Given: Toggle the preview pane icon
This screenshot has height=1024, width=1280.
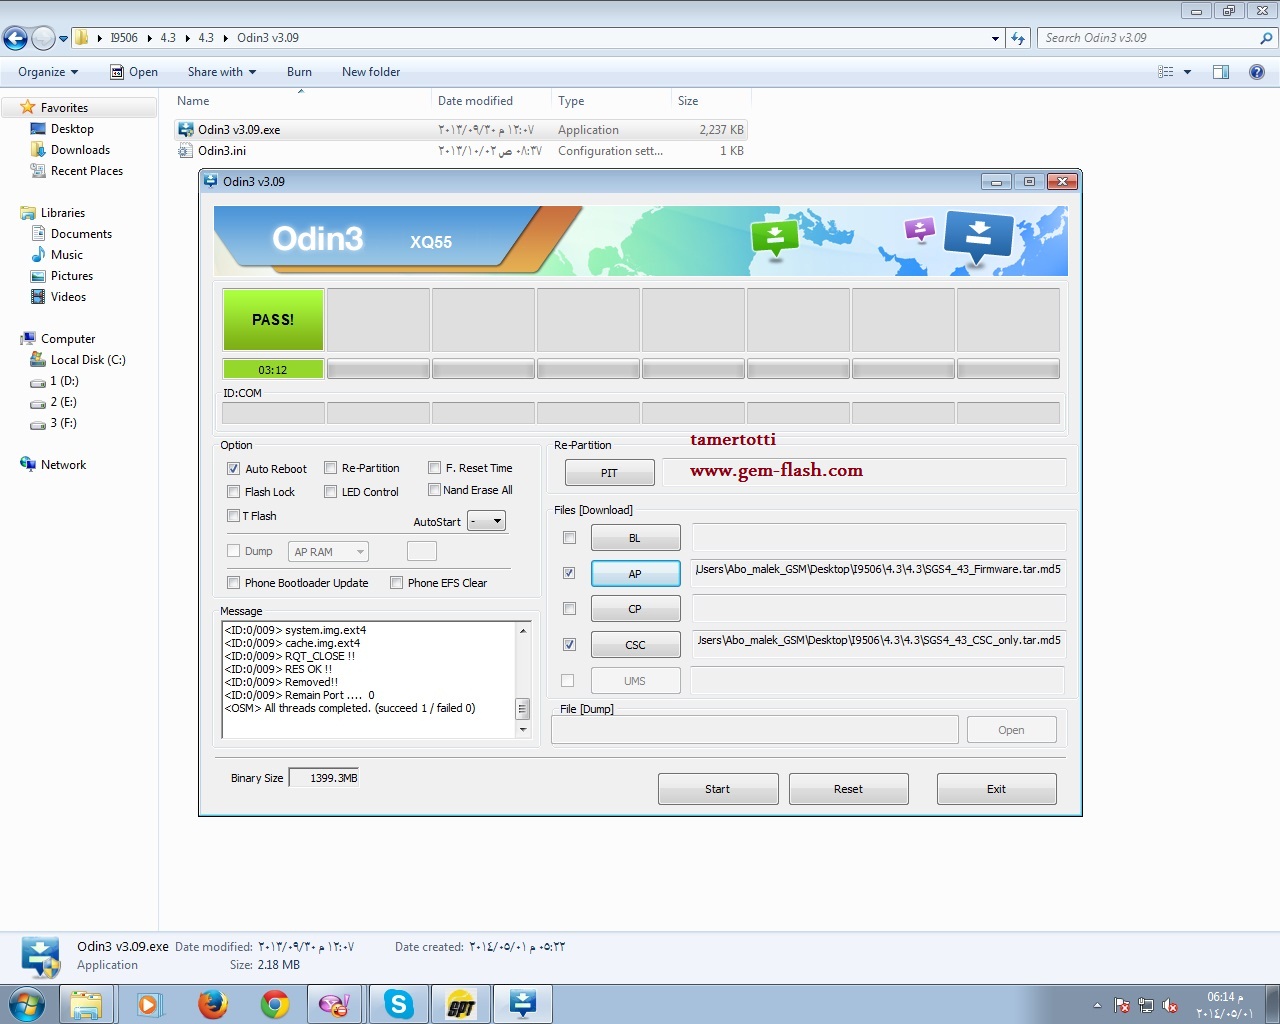Looking at the screenshot, I should pos(1221,72).
